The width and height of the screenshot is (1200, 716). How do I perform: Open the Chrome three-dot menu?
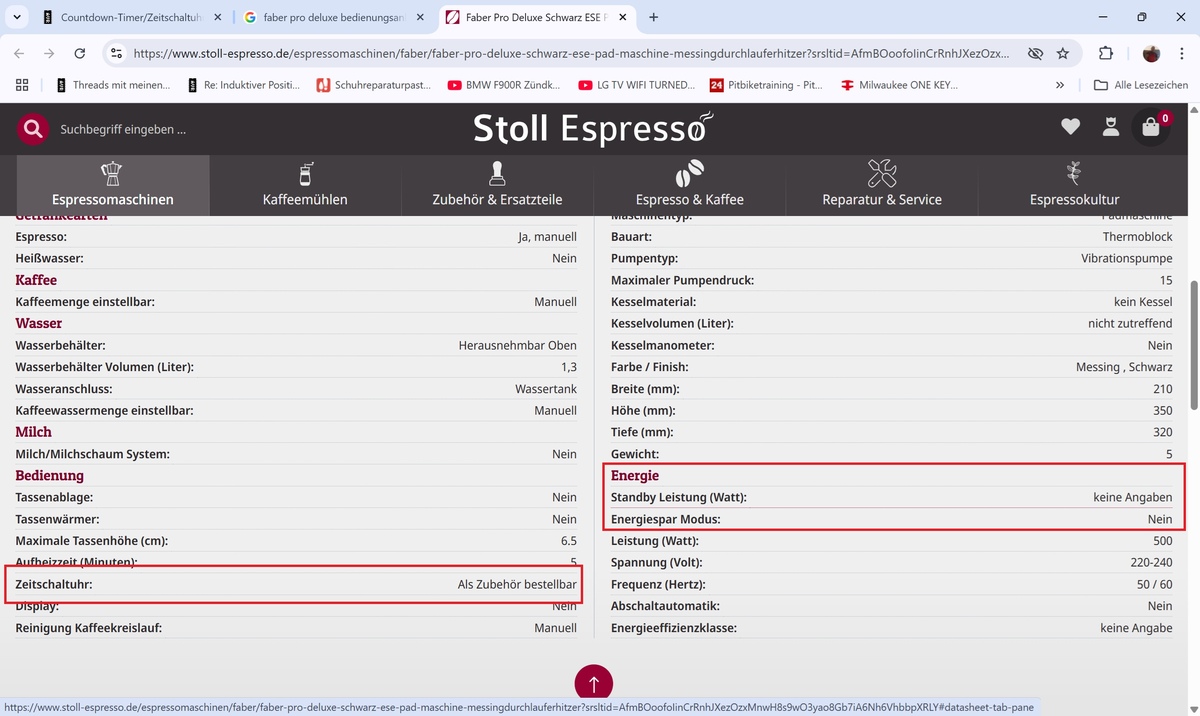pos(1182,54)
